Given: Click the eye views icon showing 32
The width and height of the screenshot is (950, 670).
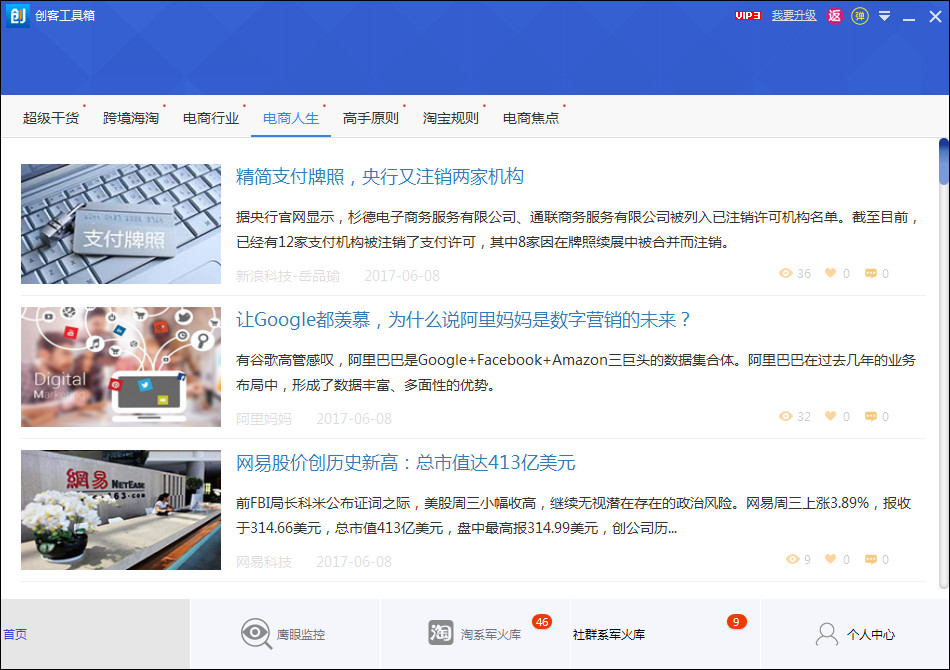Looking at the screenshot, I should click(786, 416).
